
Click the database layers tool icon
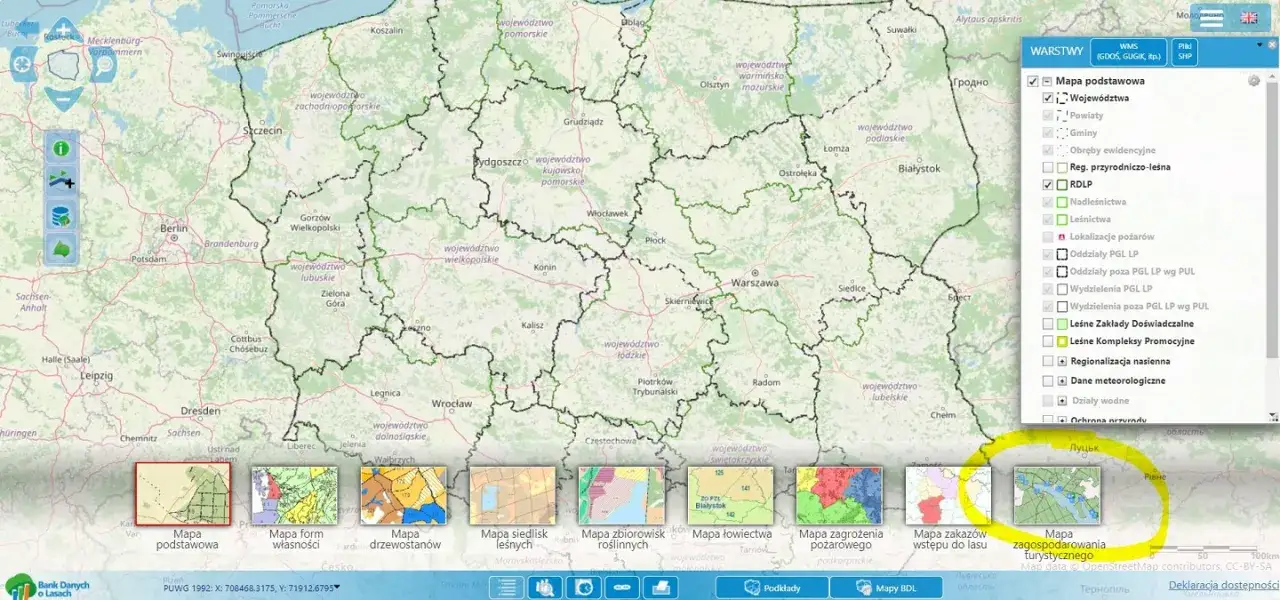click(x=61, y=215)
